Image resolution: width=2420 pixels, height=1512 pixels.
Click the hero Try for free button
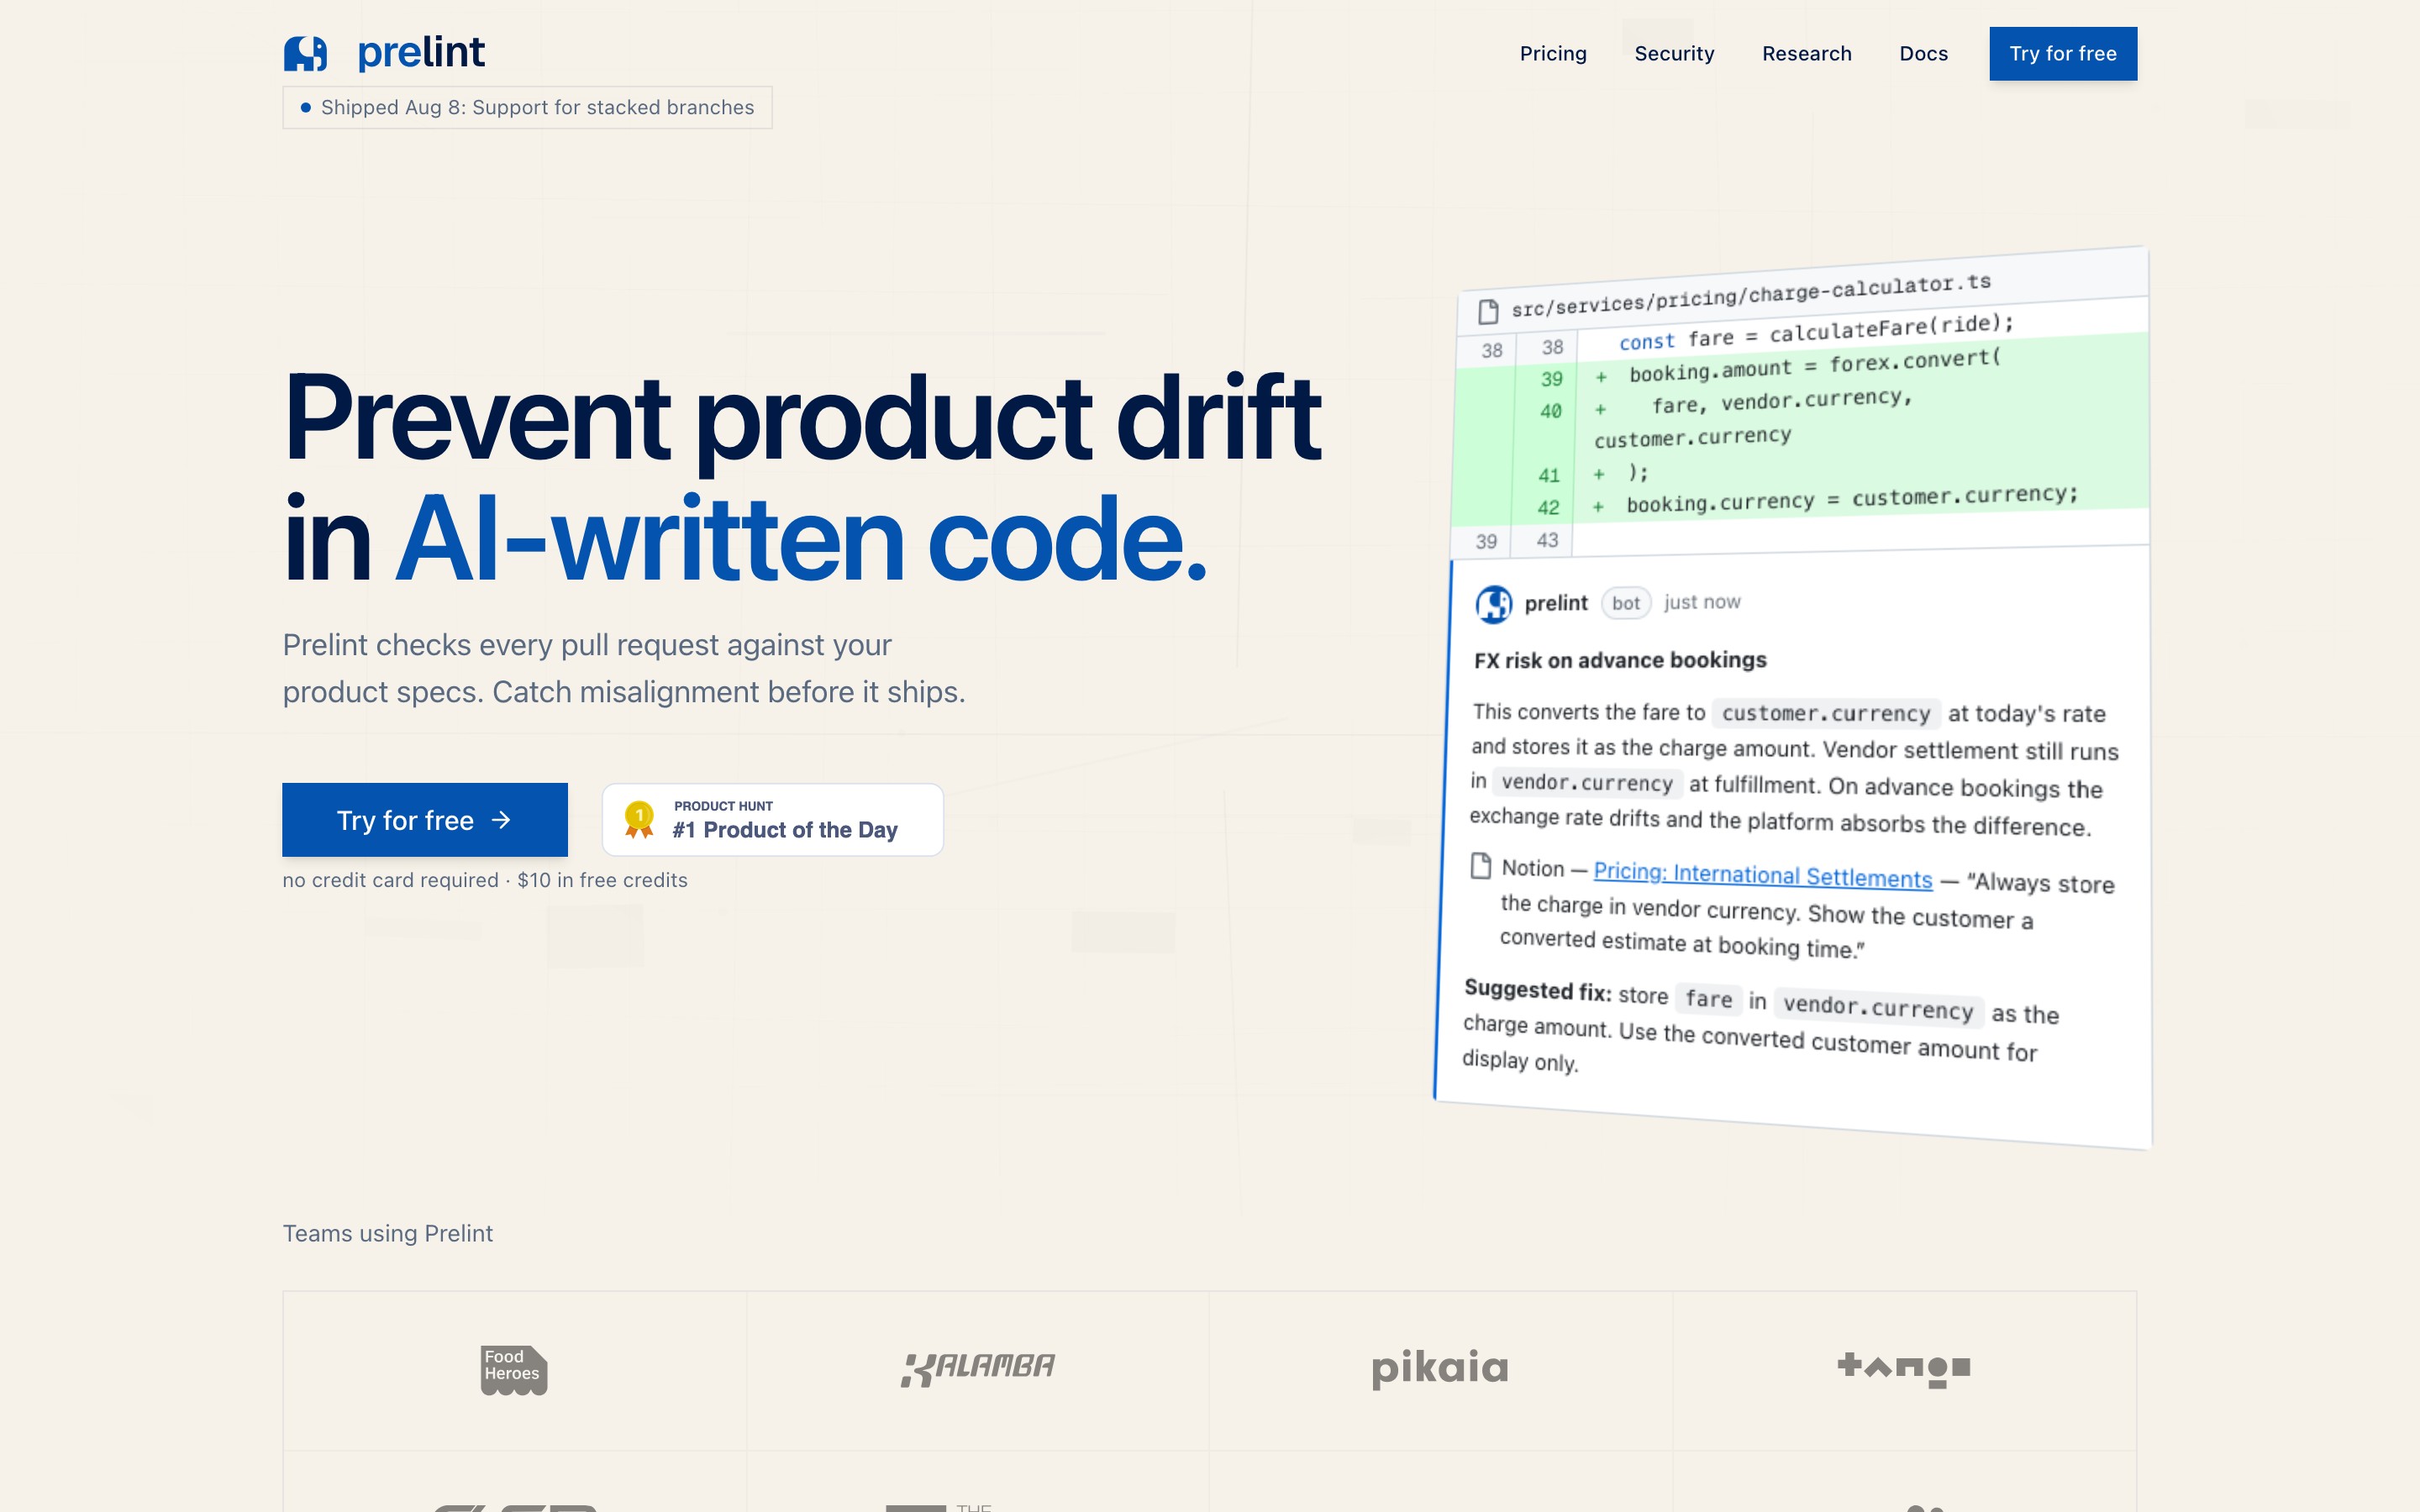(425, 820)
